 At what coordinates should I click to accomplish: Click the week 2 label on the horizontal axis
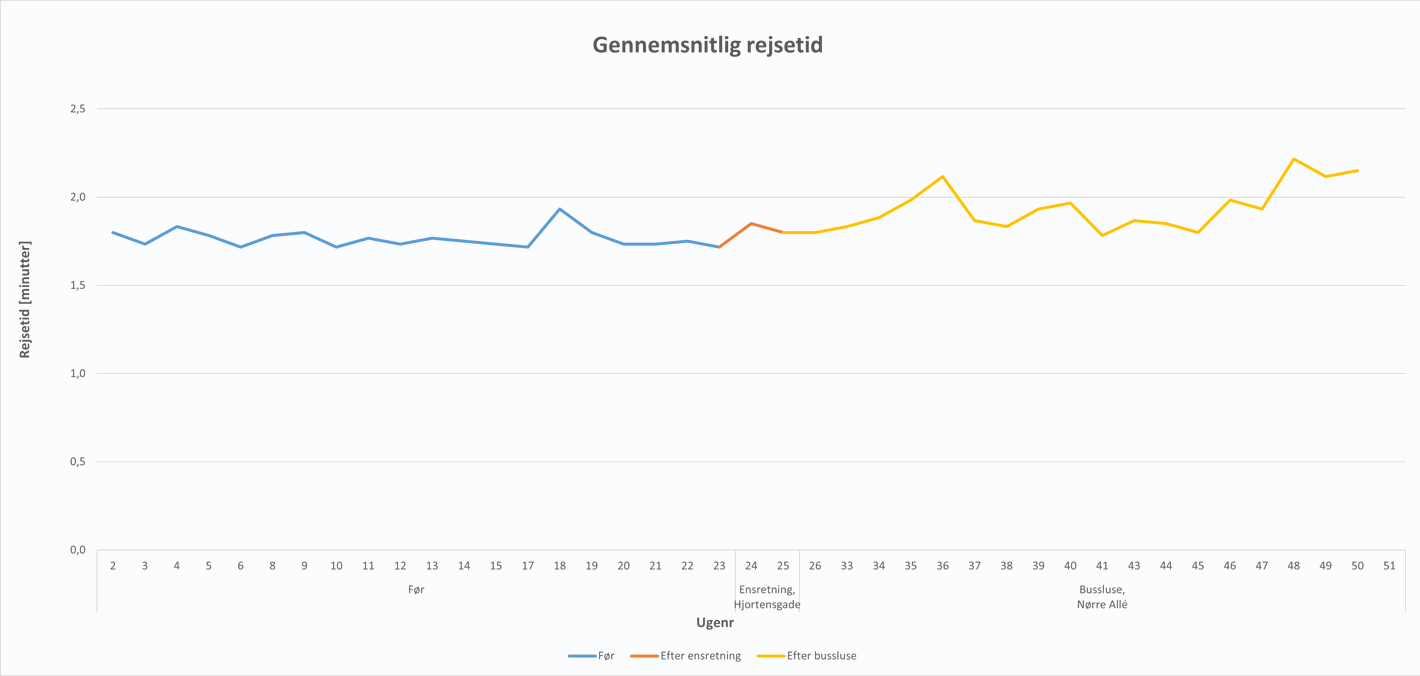113,566
